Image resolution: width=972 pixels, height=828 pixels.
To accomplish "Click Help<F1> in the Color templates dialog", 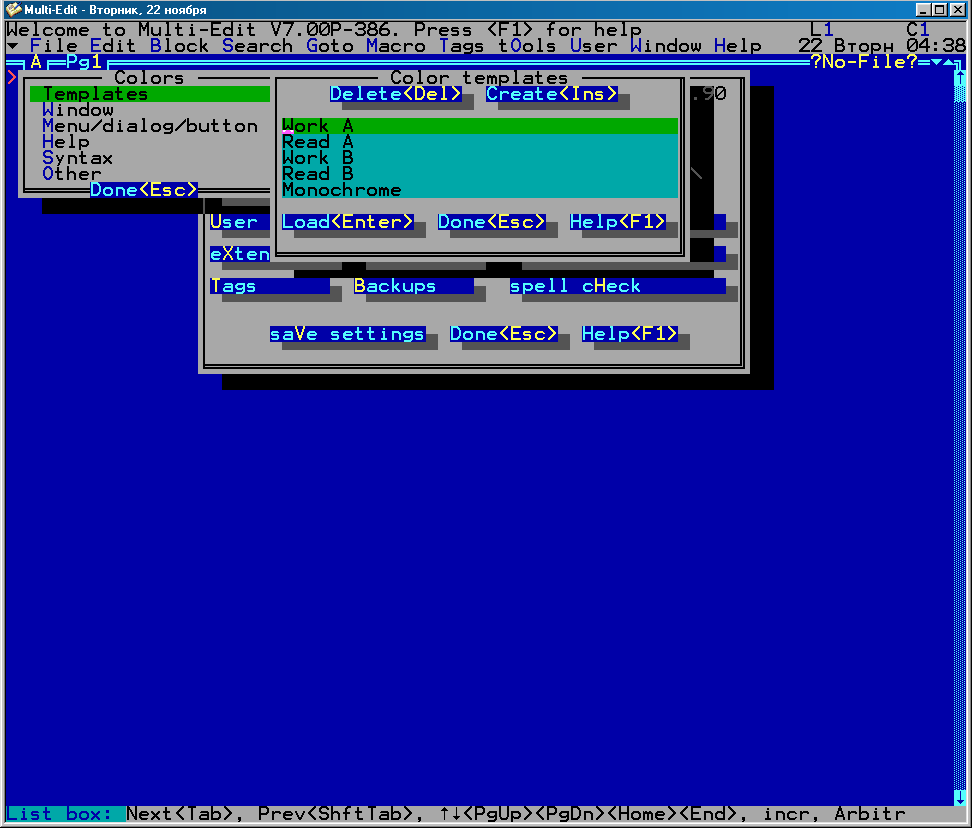I will tap(617, 222).
